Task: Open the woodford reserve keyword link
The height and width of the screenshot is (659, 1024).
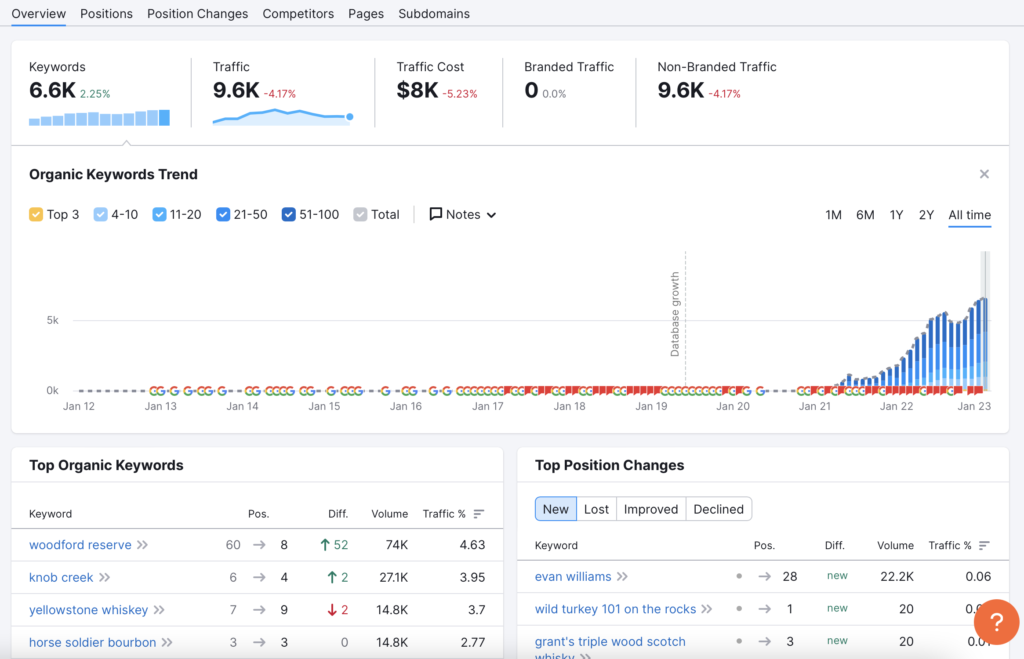Action: (80, 545)
